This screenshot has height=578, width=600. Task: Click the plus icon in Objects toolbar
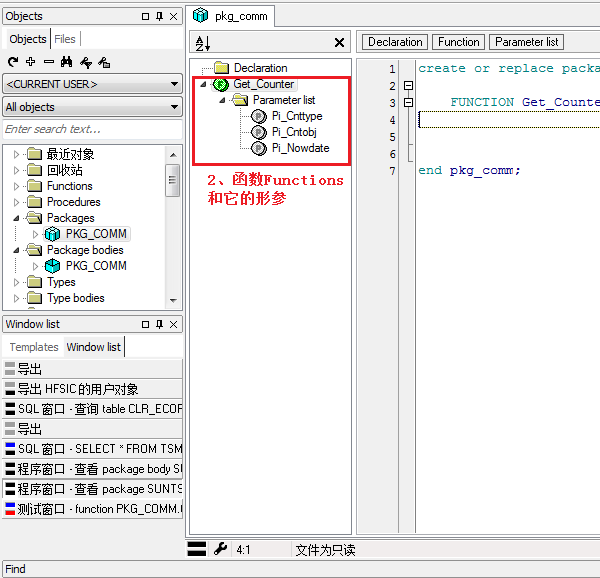click(x=31, y=62)
